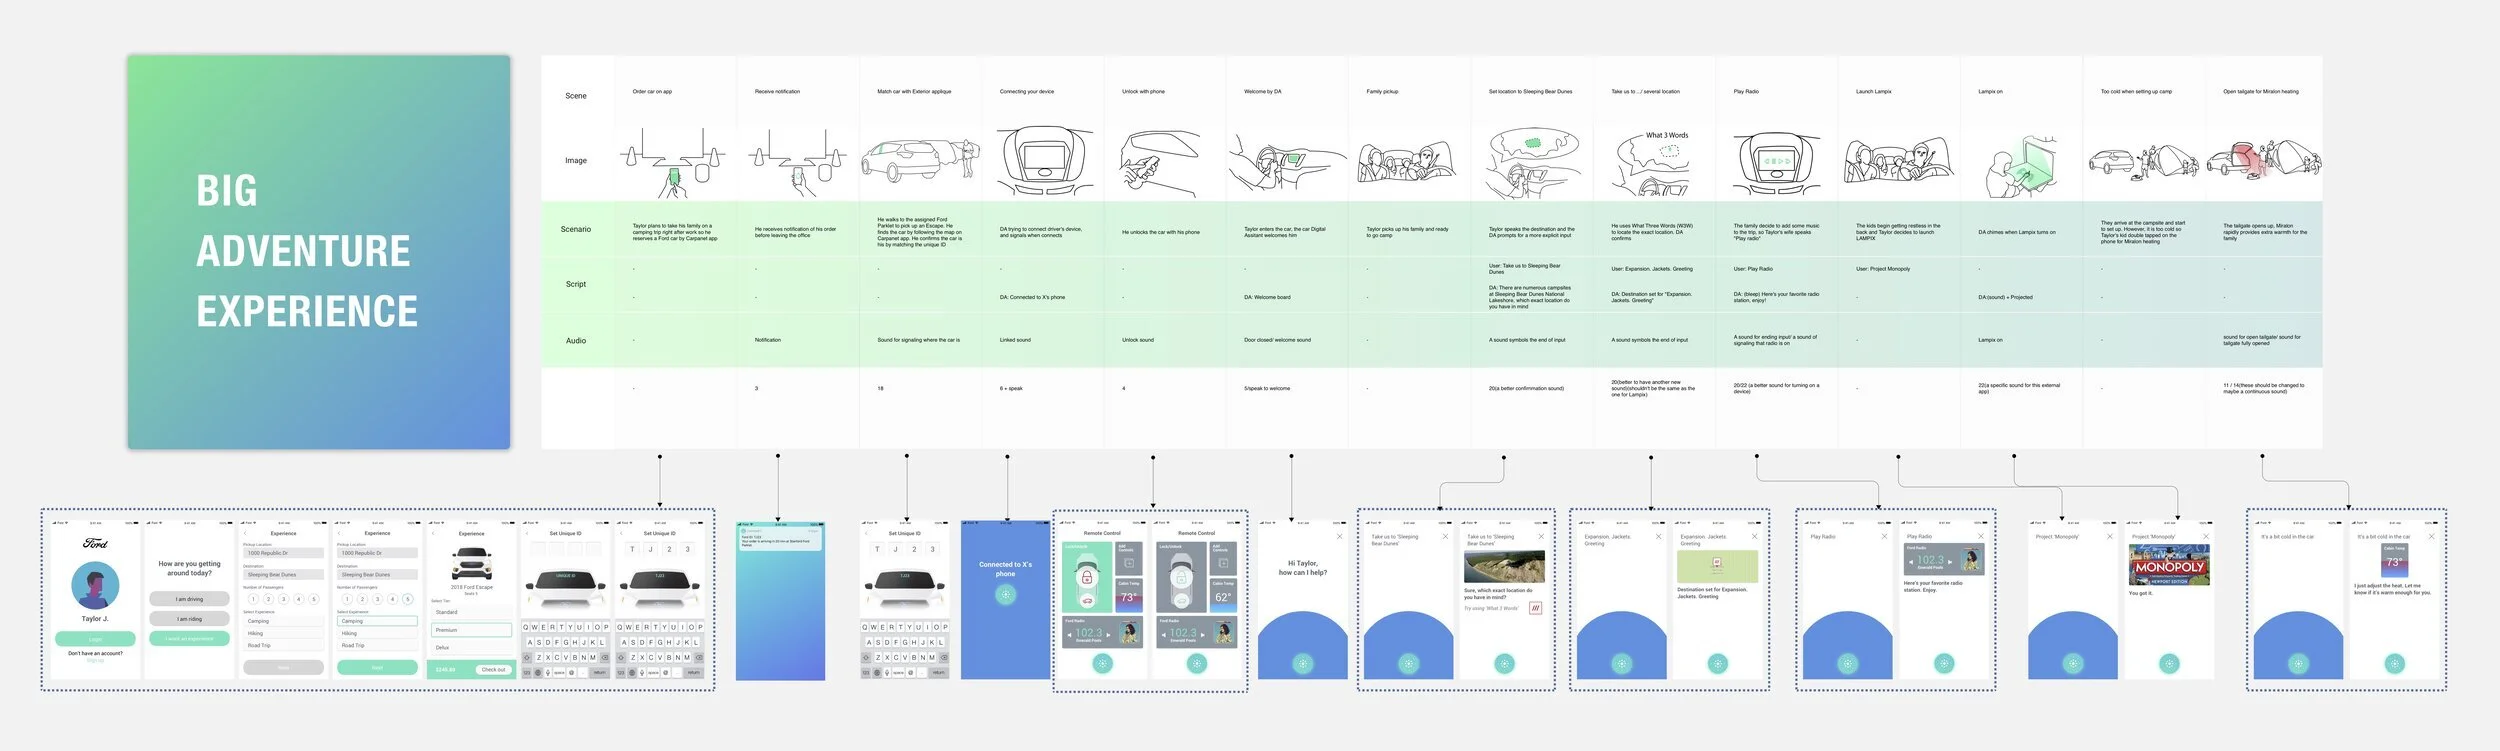Tap assistant orb on 'Hi Taylor' screen
Image resolution: width=2500 pixels, height=751 pixels.
point(1302,663)
